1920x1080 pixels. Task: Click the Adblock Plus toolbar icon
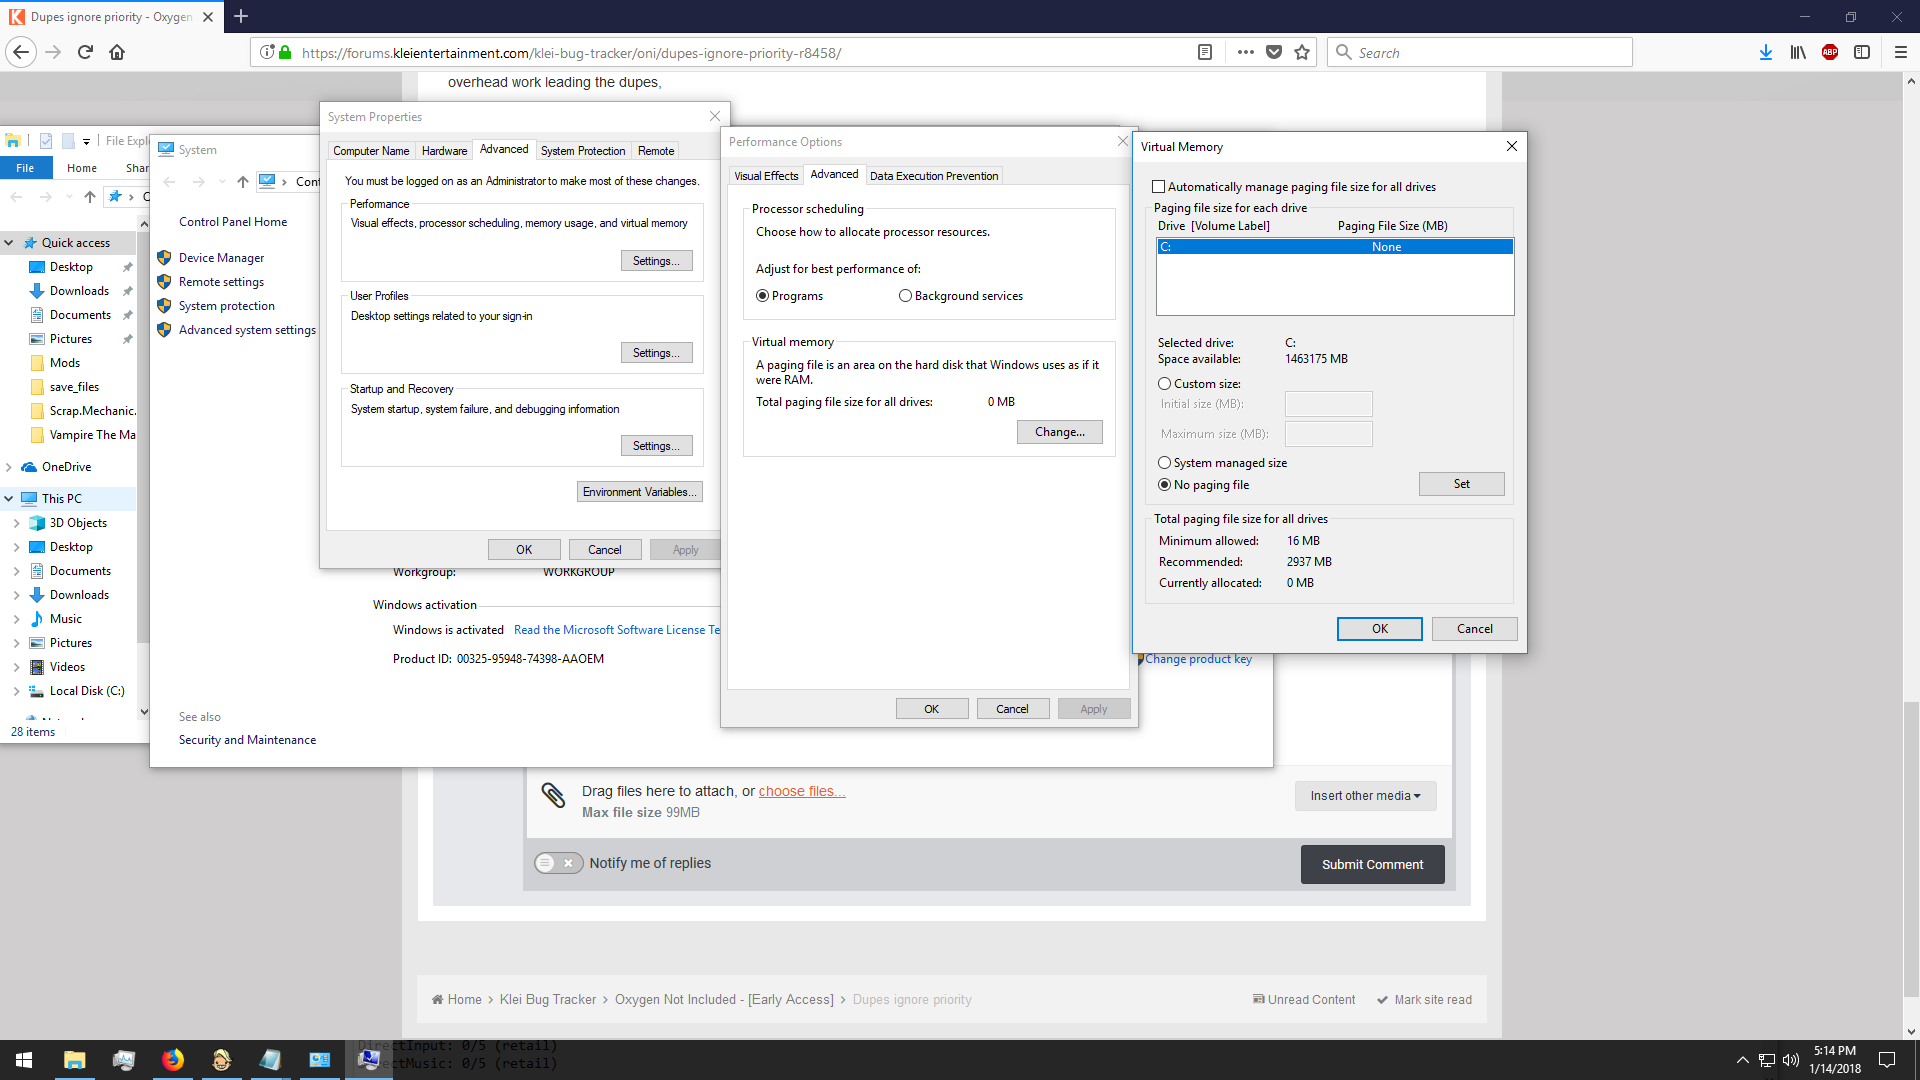coord(1830,52)
